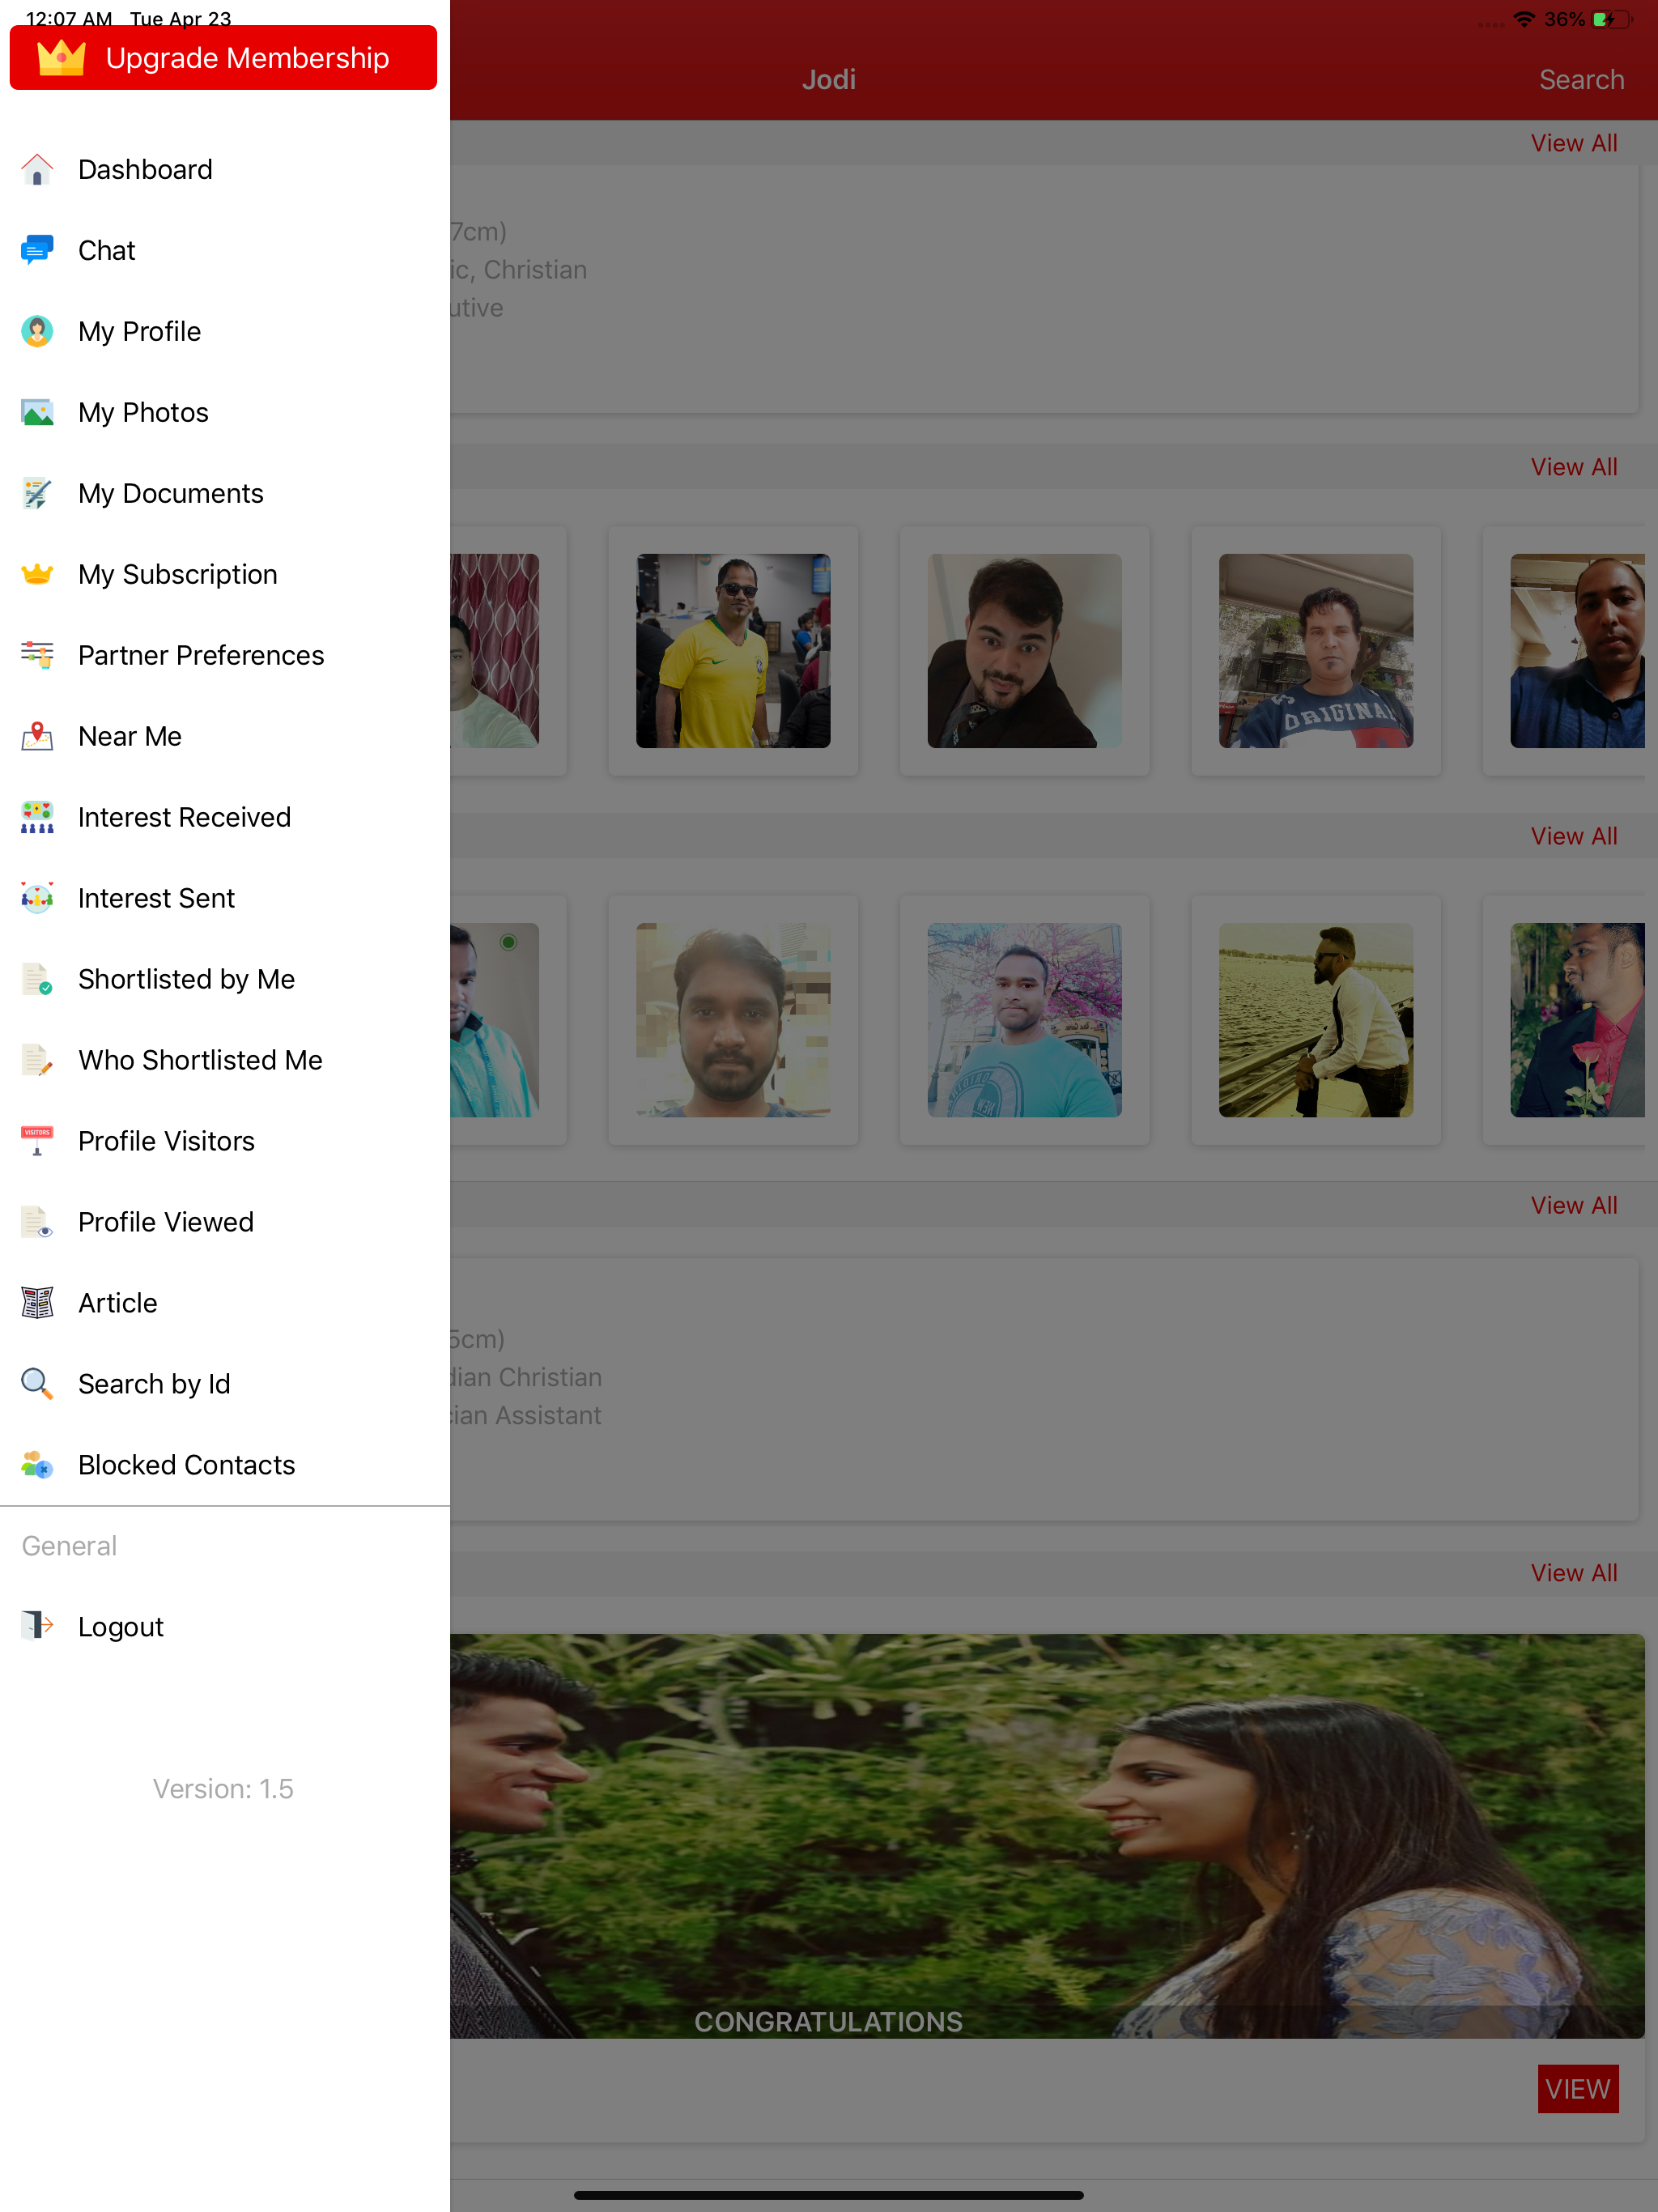The width and height of the screenshot is (1658, 2212).
Task: Open Interest Received list
Action: click(225, 817)
